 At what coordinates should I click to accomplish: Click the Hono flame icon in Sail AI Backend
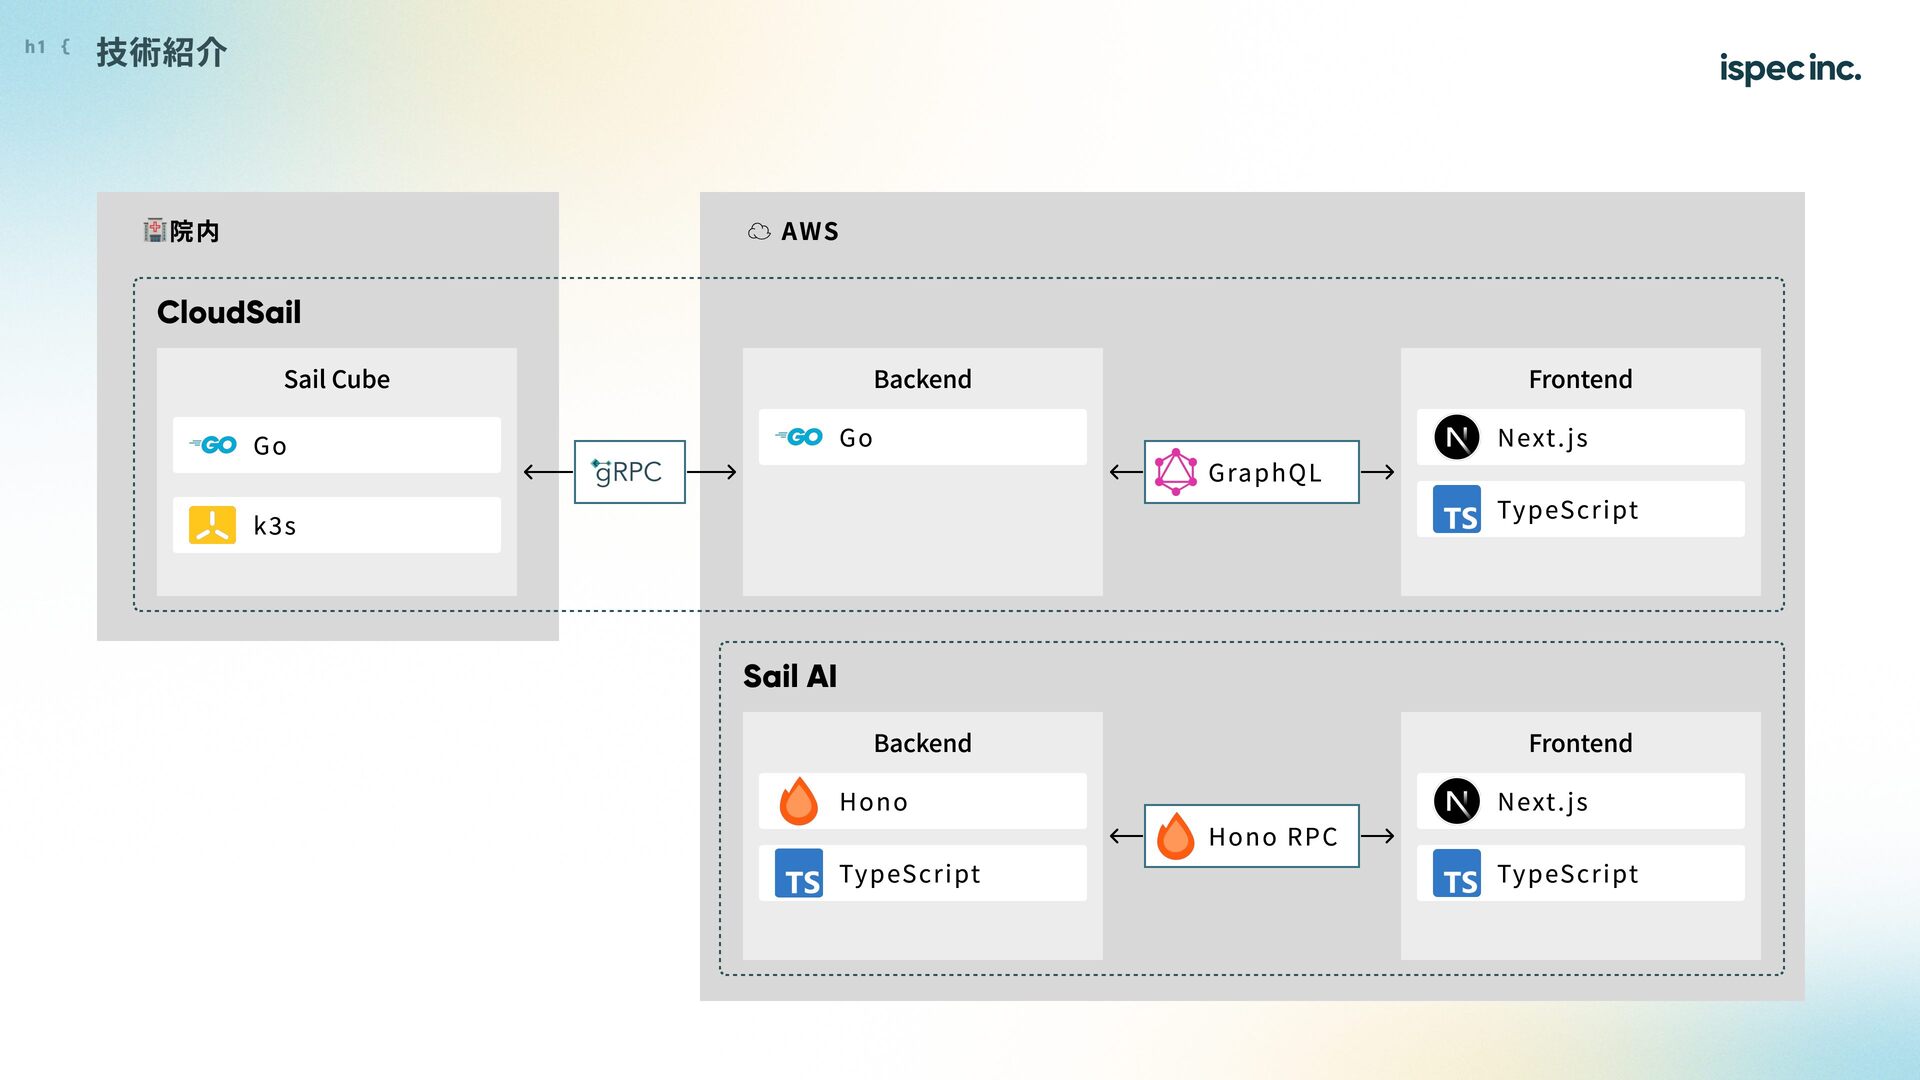pyautogui.click(x=798, y=801)
